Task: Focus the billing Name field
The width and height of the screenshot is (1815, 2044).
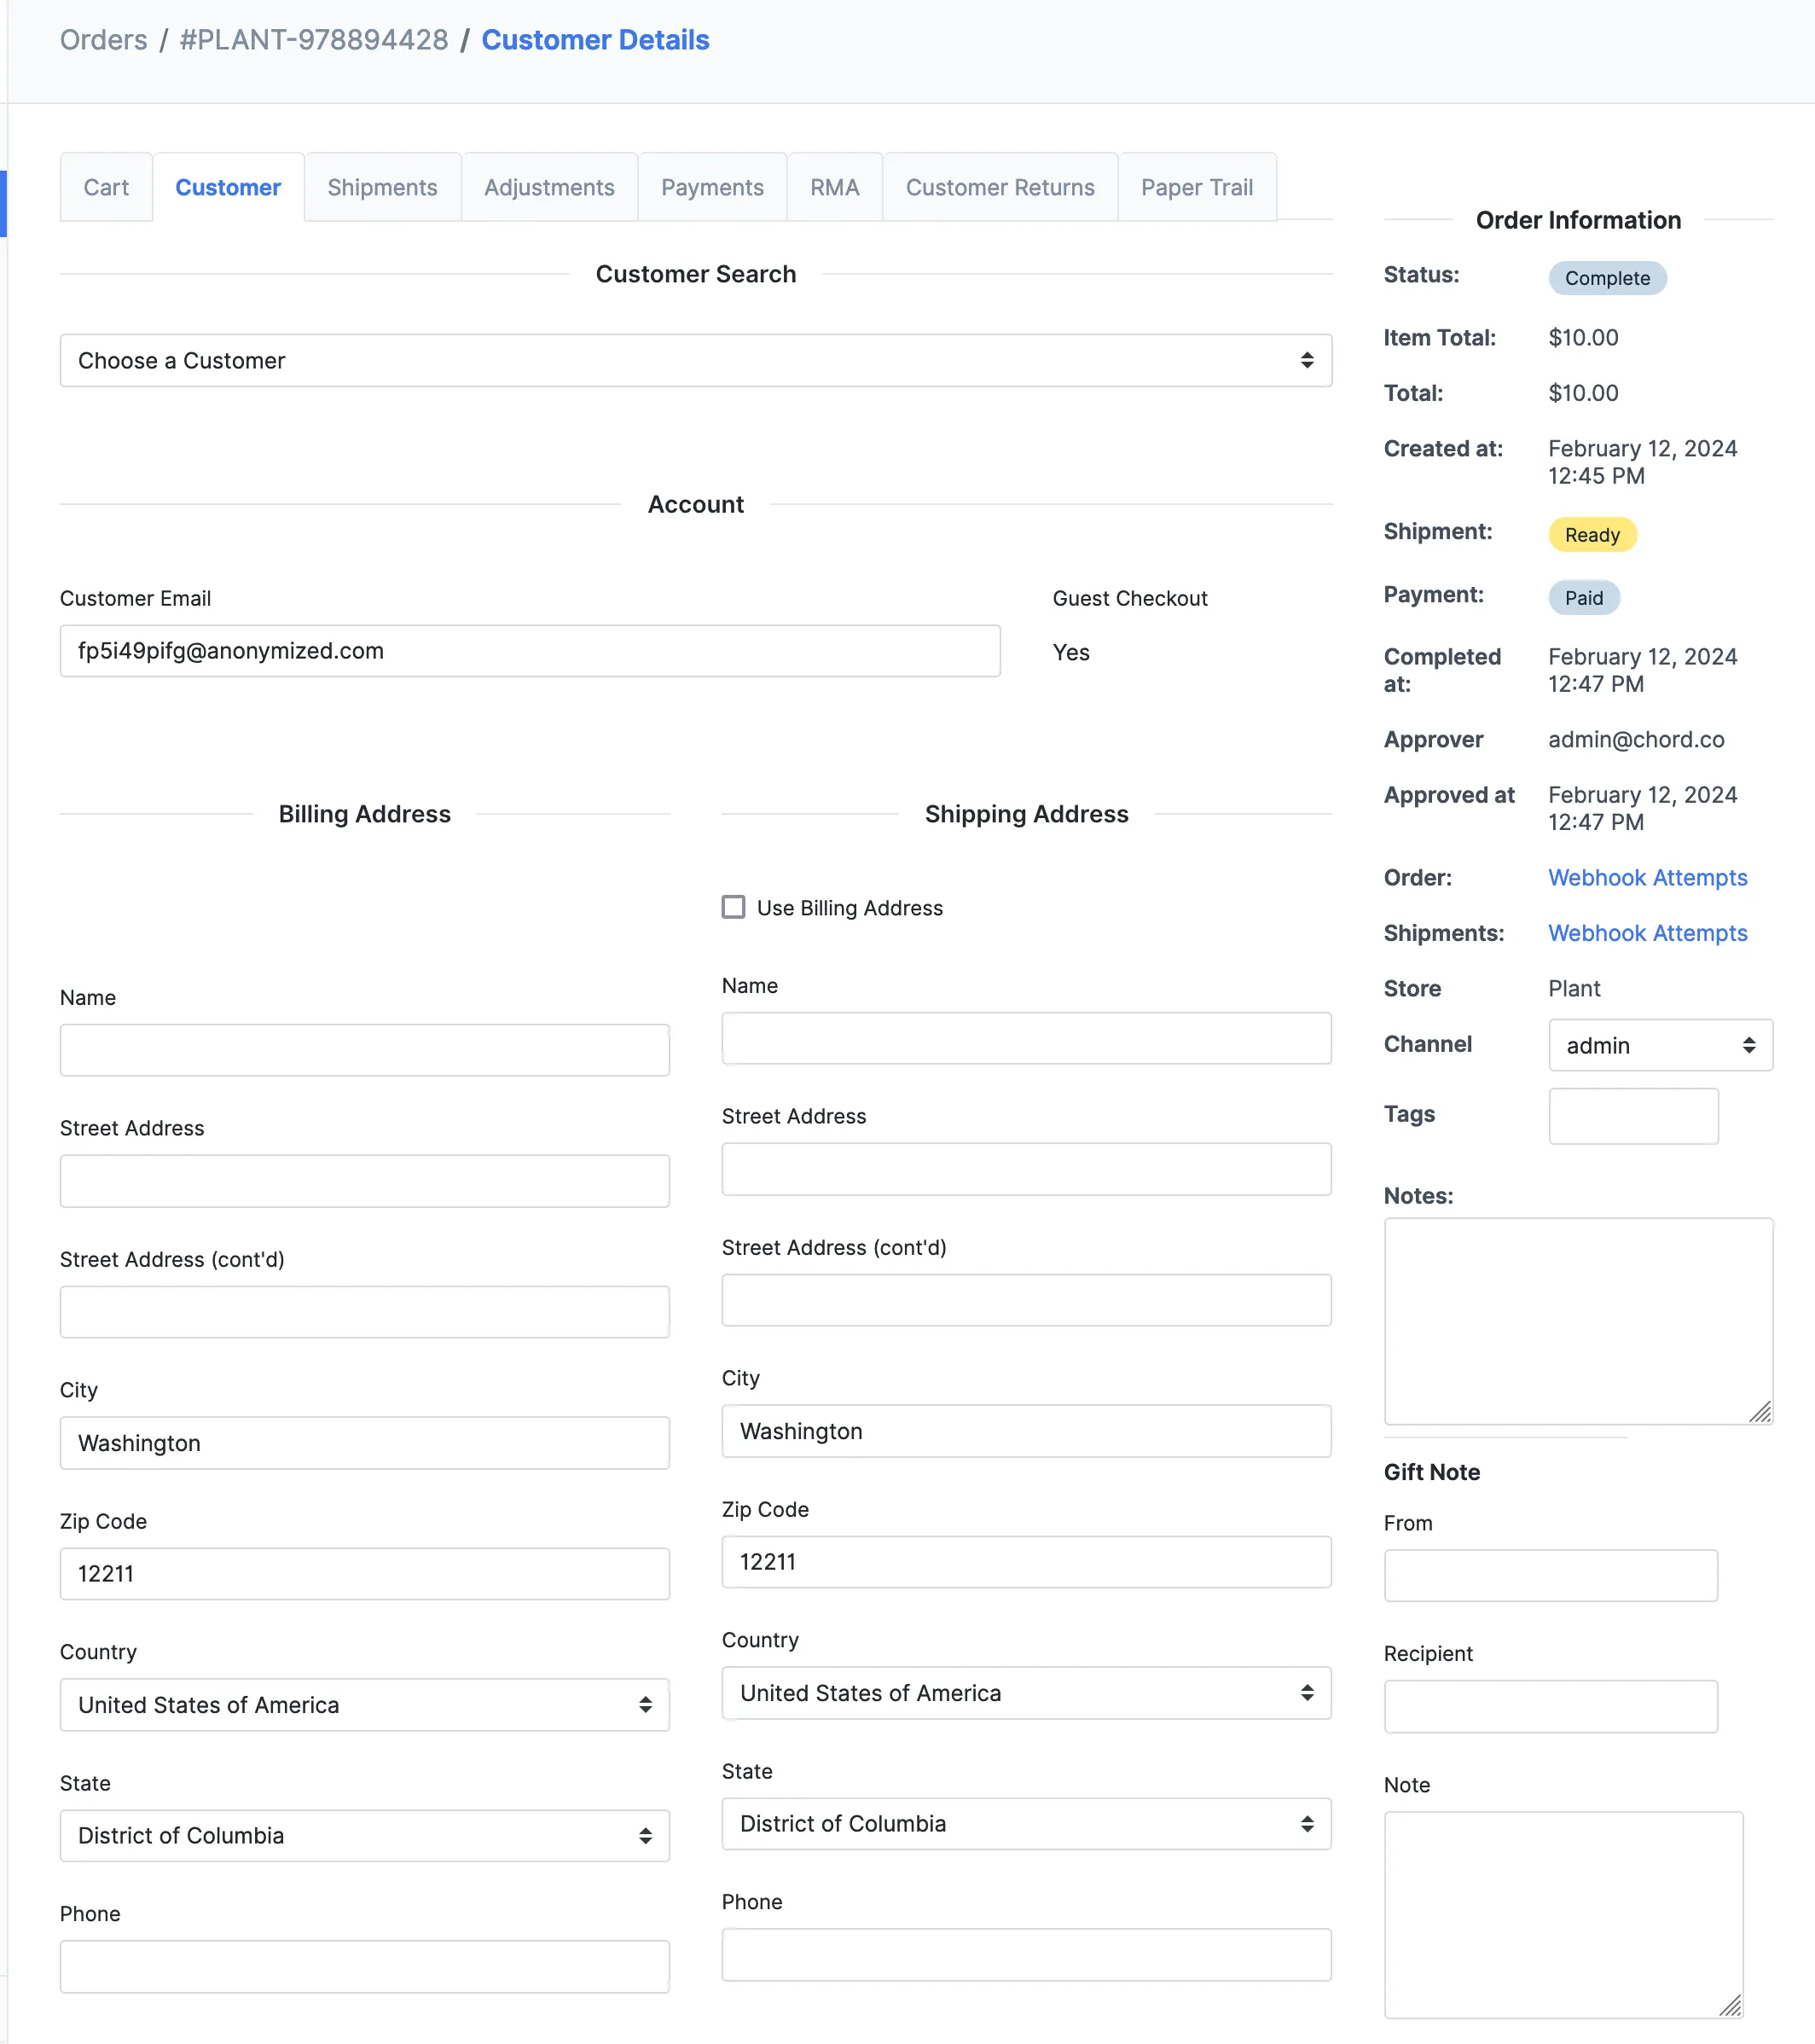Action: click(x=365, y=1050)
